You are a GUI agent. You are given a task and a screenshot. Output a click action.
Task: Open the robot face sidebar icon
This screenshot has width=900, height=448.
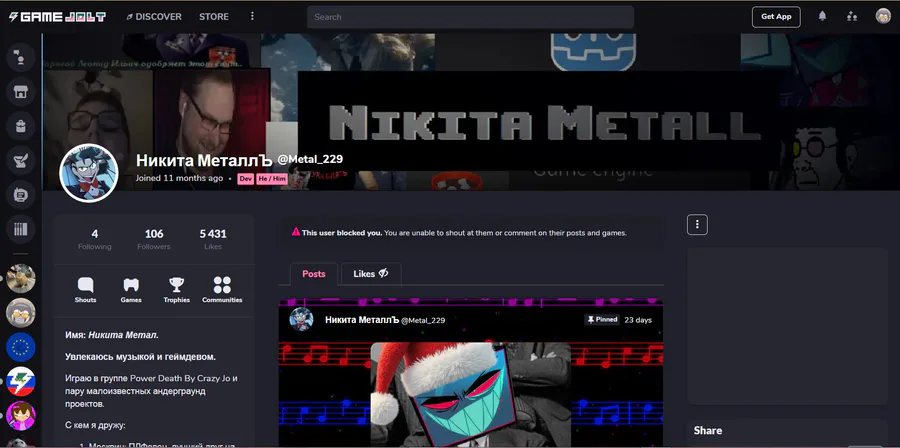coord(21,195)
